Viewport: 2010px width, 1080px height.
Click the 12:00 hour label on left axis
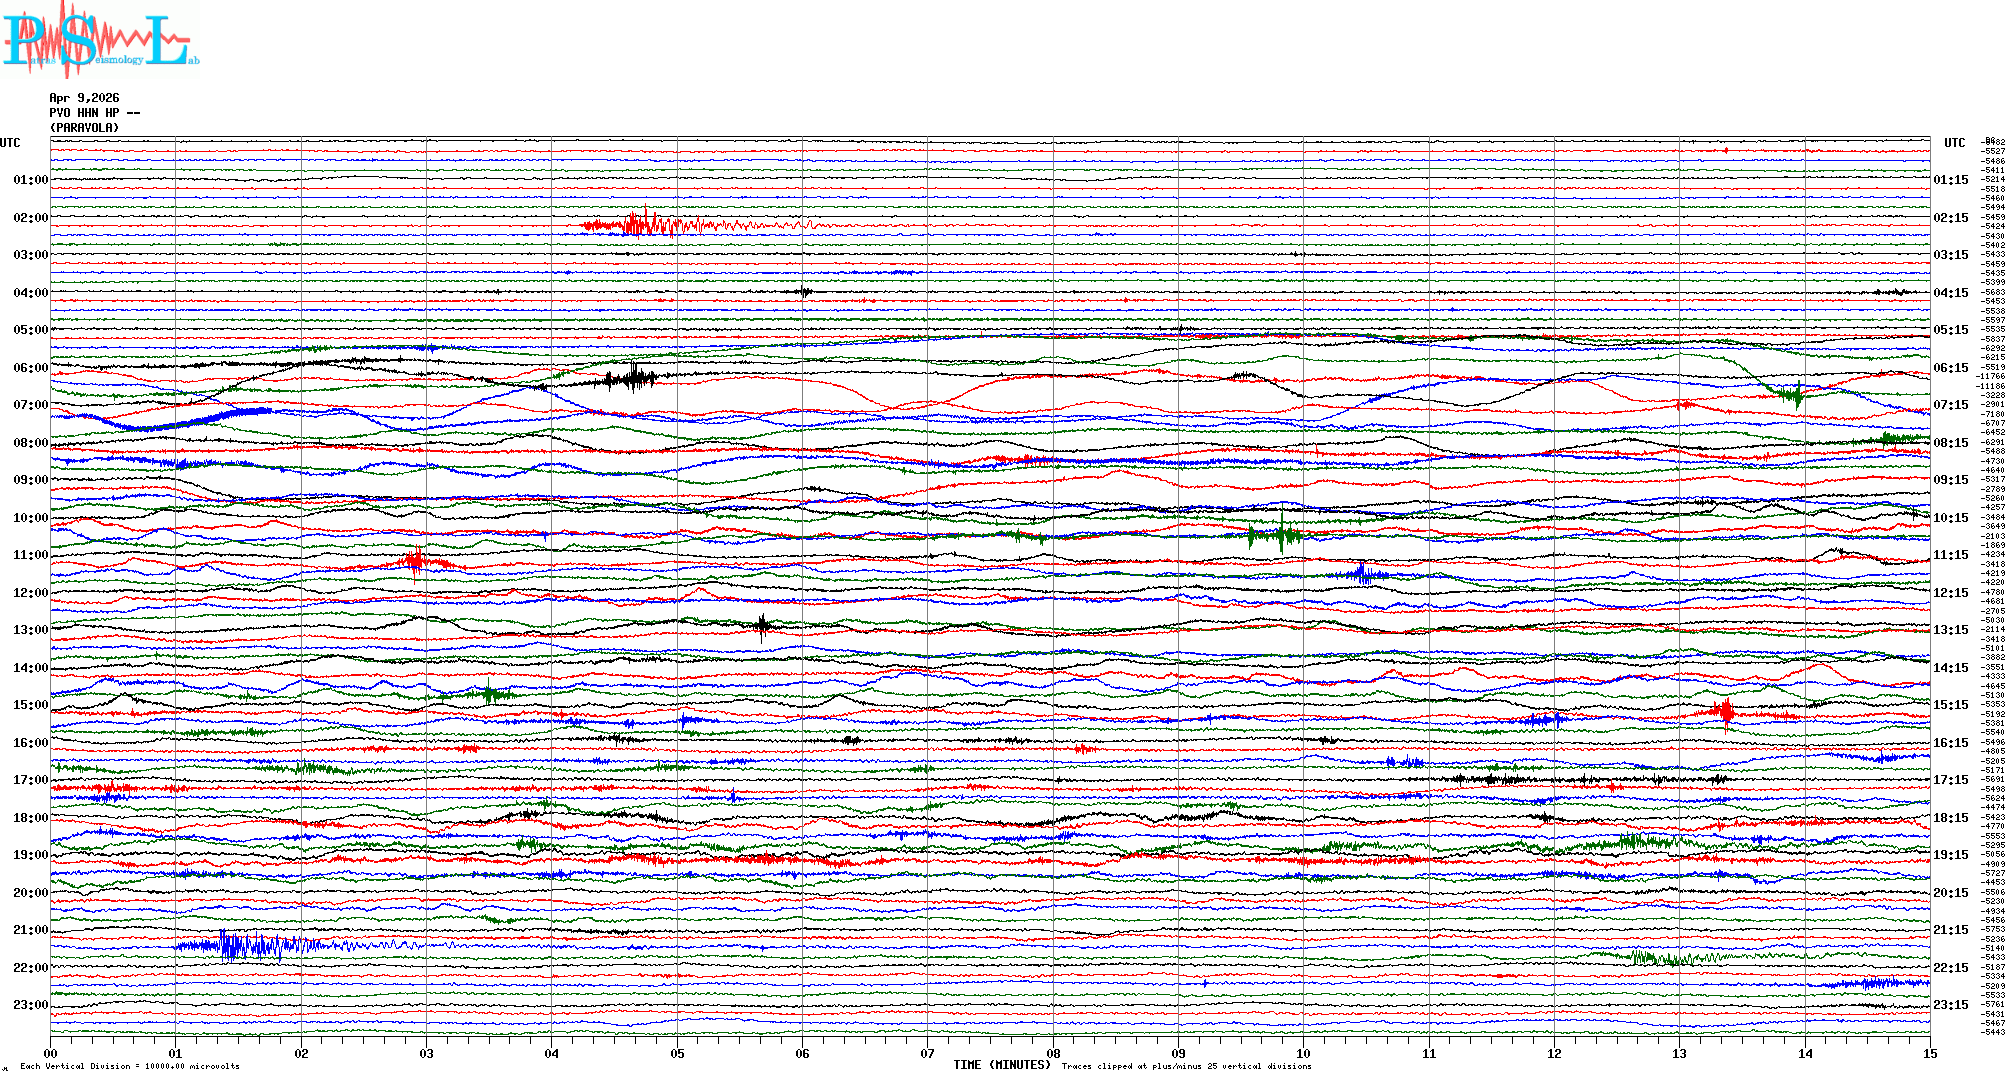pyautogui.click(x=30, y=593)
